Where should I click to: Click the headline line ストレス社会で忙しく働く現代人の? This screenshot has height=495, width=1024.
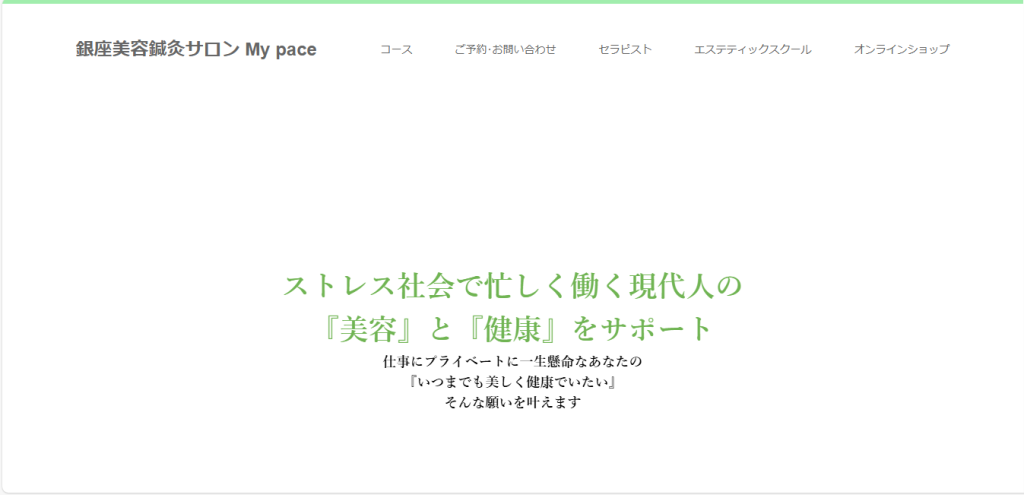(x=512, y=286)
